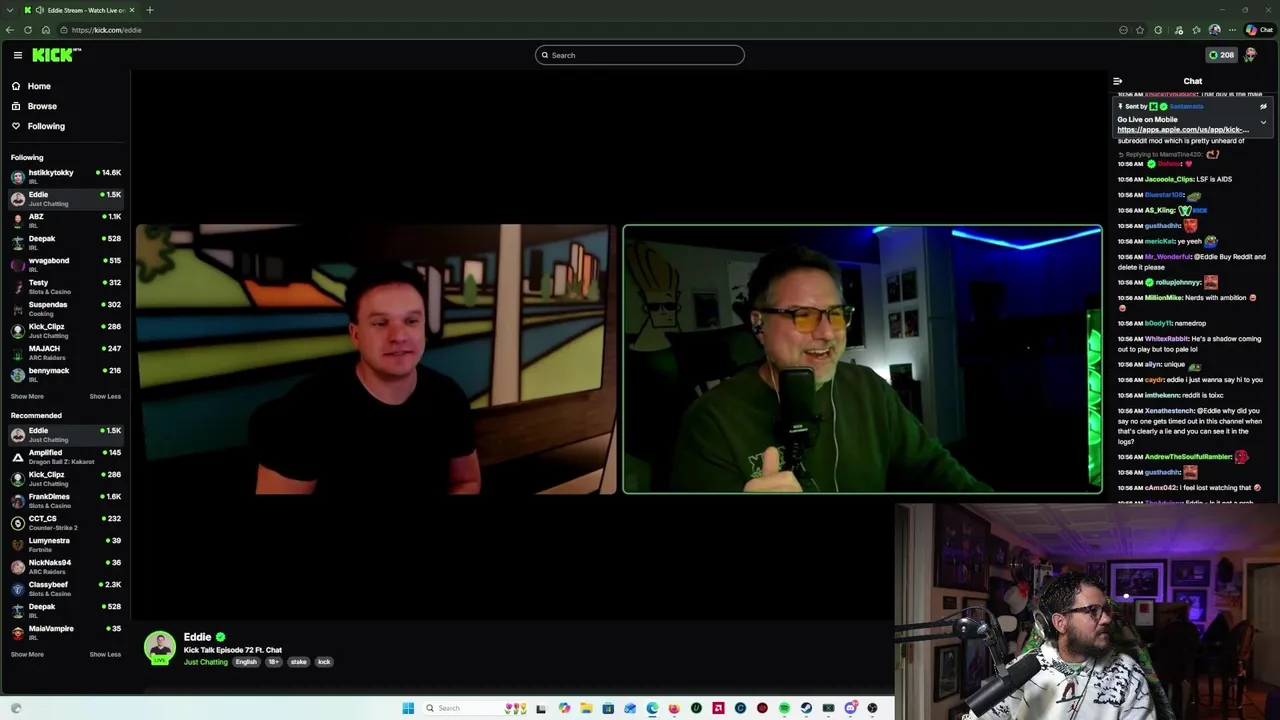The height and width of the screenshot is (720, 1280).
Task: Open the Suspendas Cooking stream
Action: [66, 308]
